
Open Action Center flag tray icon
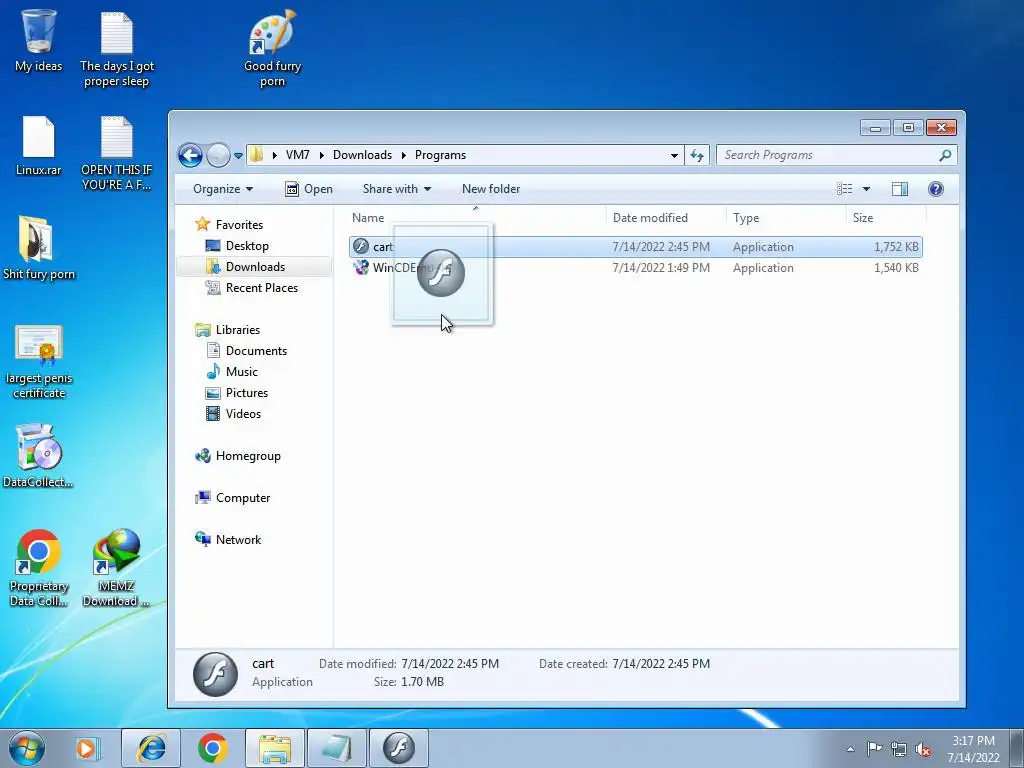click(874, 749)
